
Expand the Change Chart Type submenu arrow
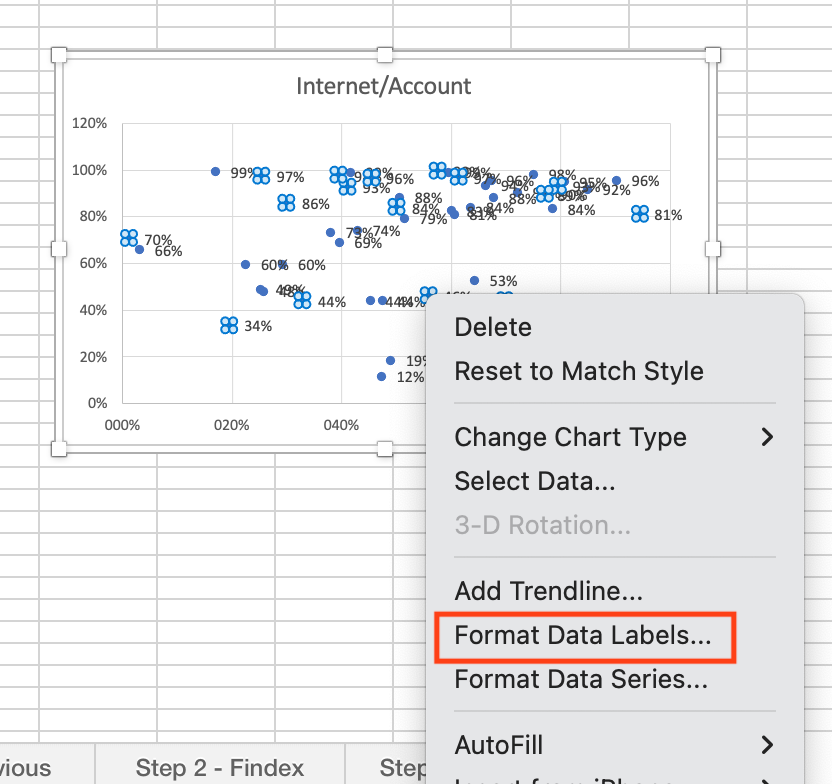(x=767, y=437)
